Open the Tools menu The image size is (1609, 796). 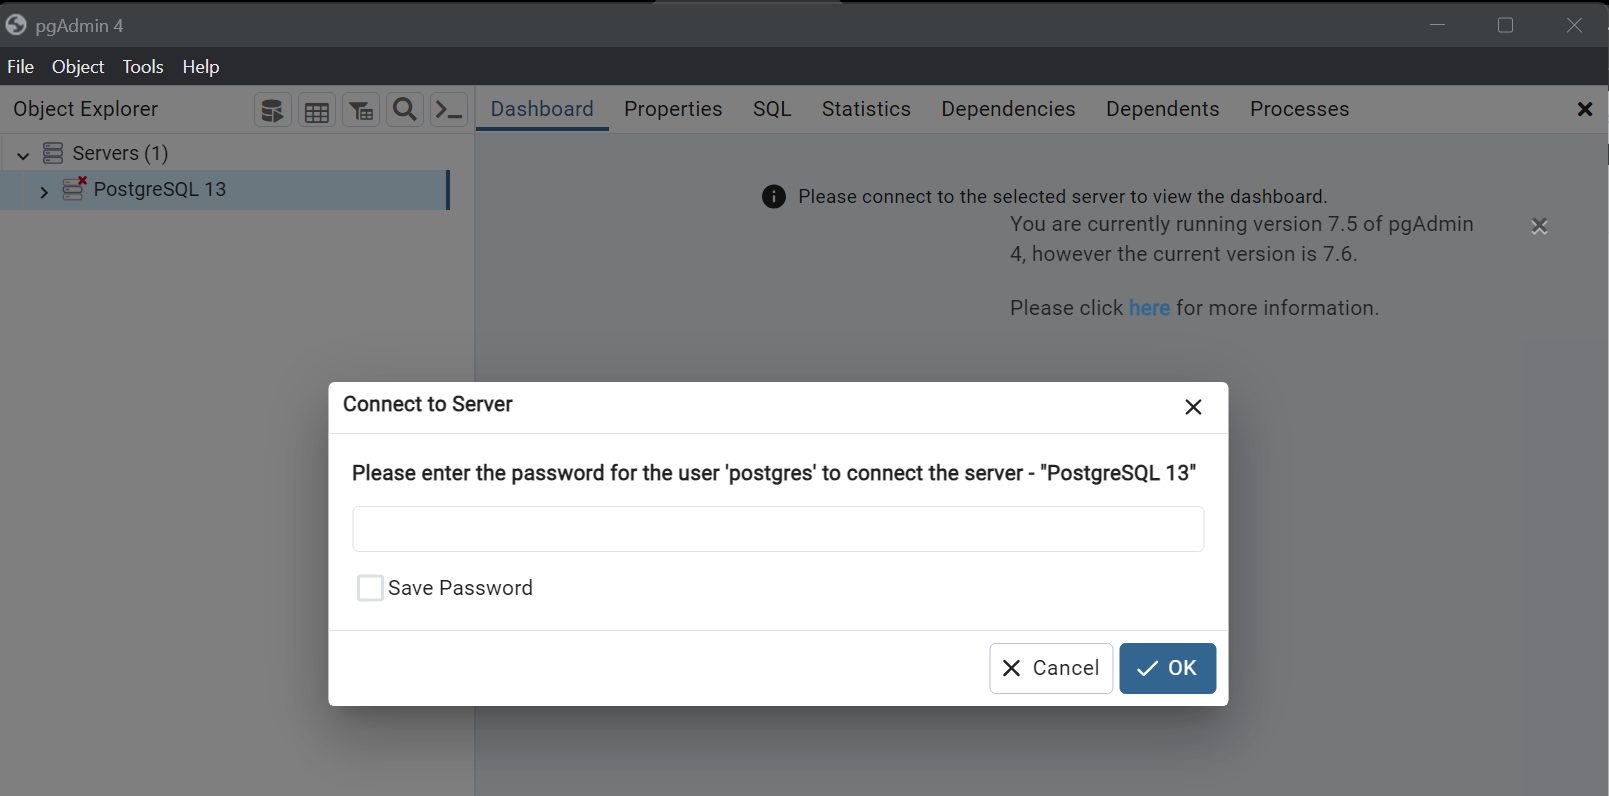point(143,67)
